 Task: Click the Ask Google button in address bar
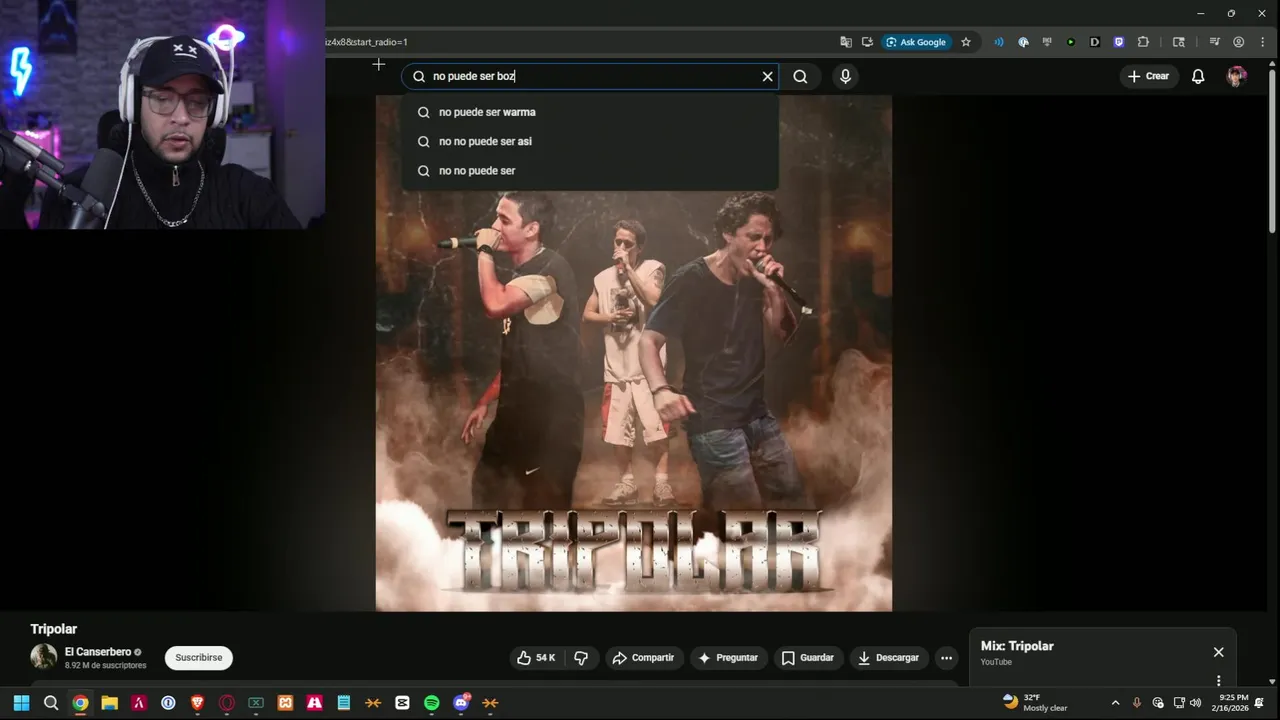(x=916, y=42)
